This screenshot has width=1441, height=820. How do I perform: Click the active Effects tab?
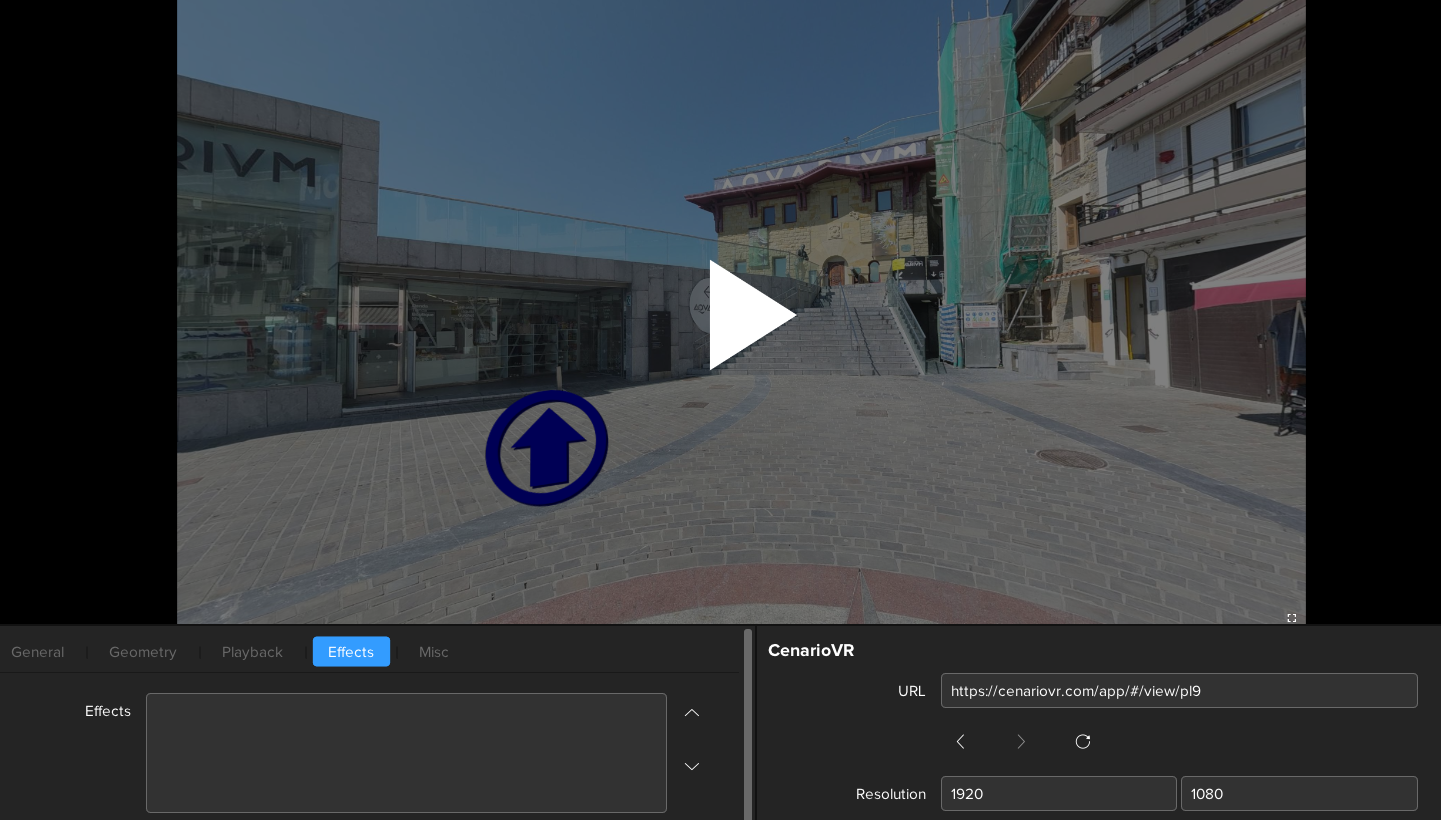[351, 652]
